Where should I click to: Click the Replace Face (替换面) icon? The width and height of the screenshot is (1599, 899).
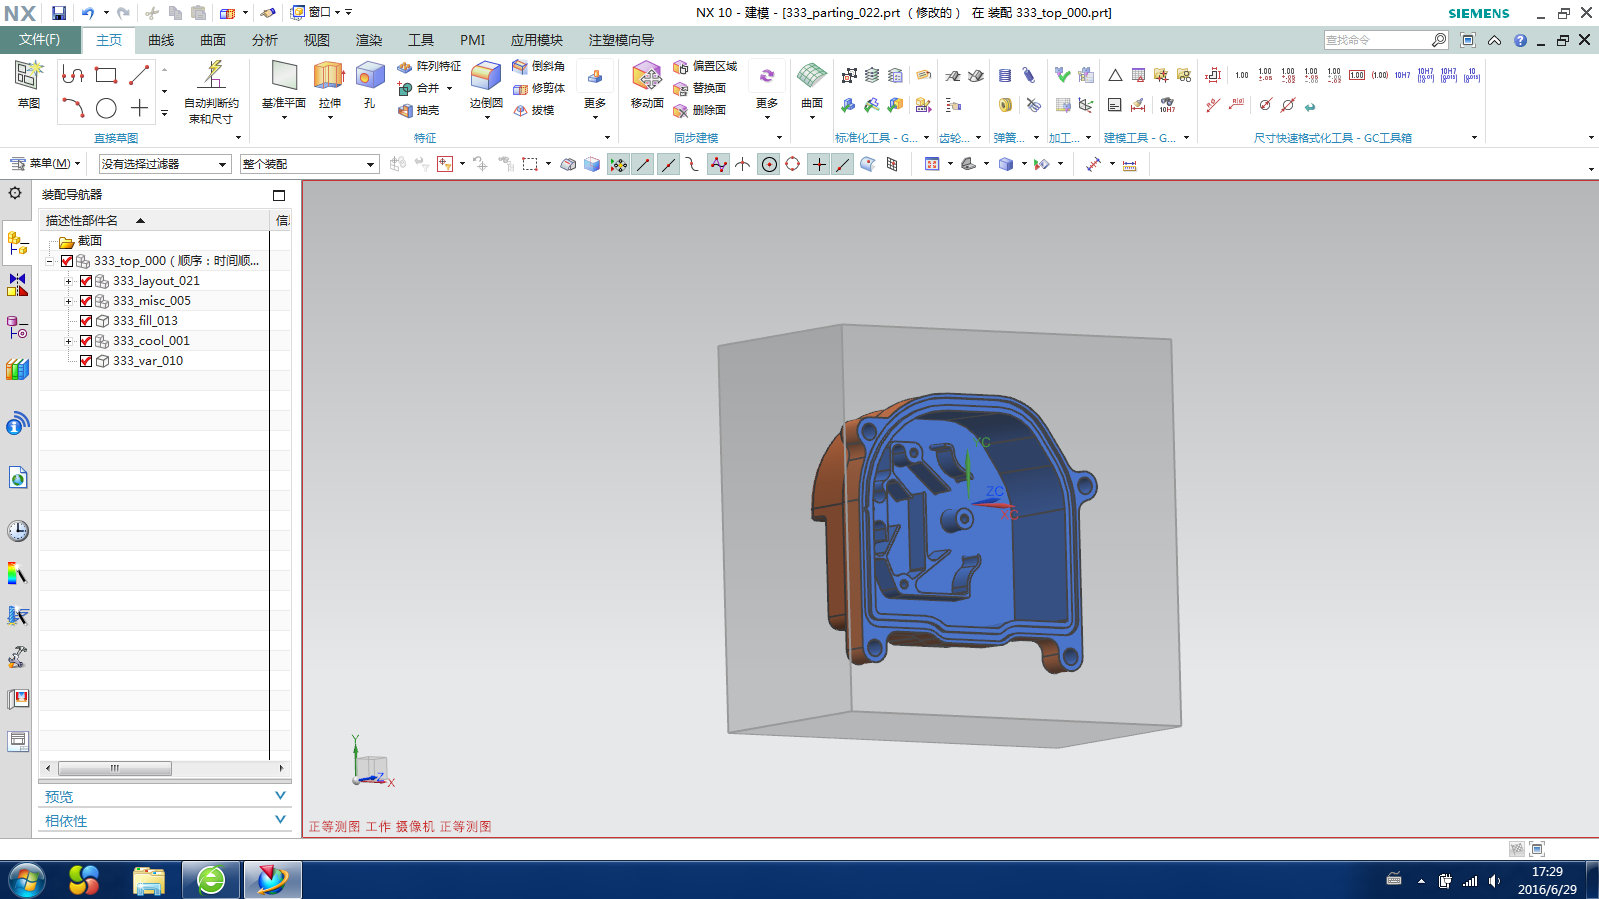click(681, 89)
